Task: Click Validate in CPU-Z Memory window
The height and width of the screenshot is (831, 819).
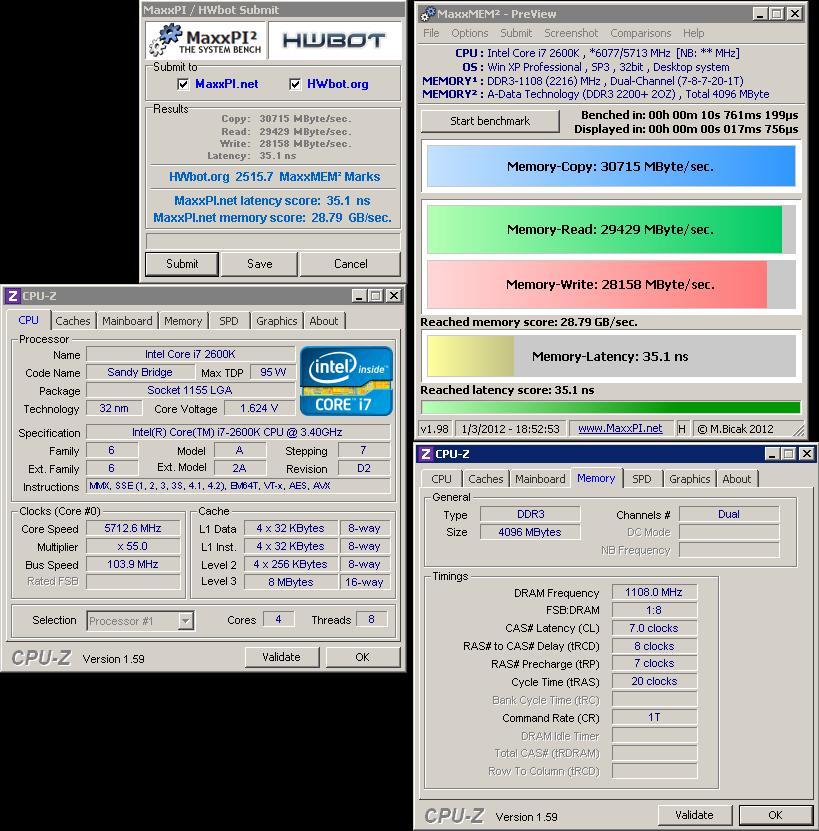Action: pos(694,815)
